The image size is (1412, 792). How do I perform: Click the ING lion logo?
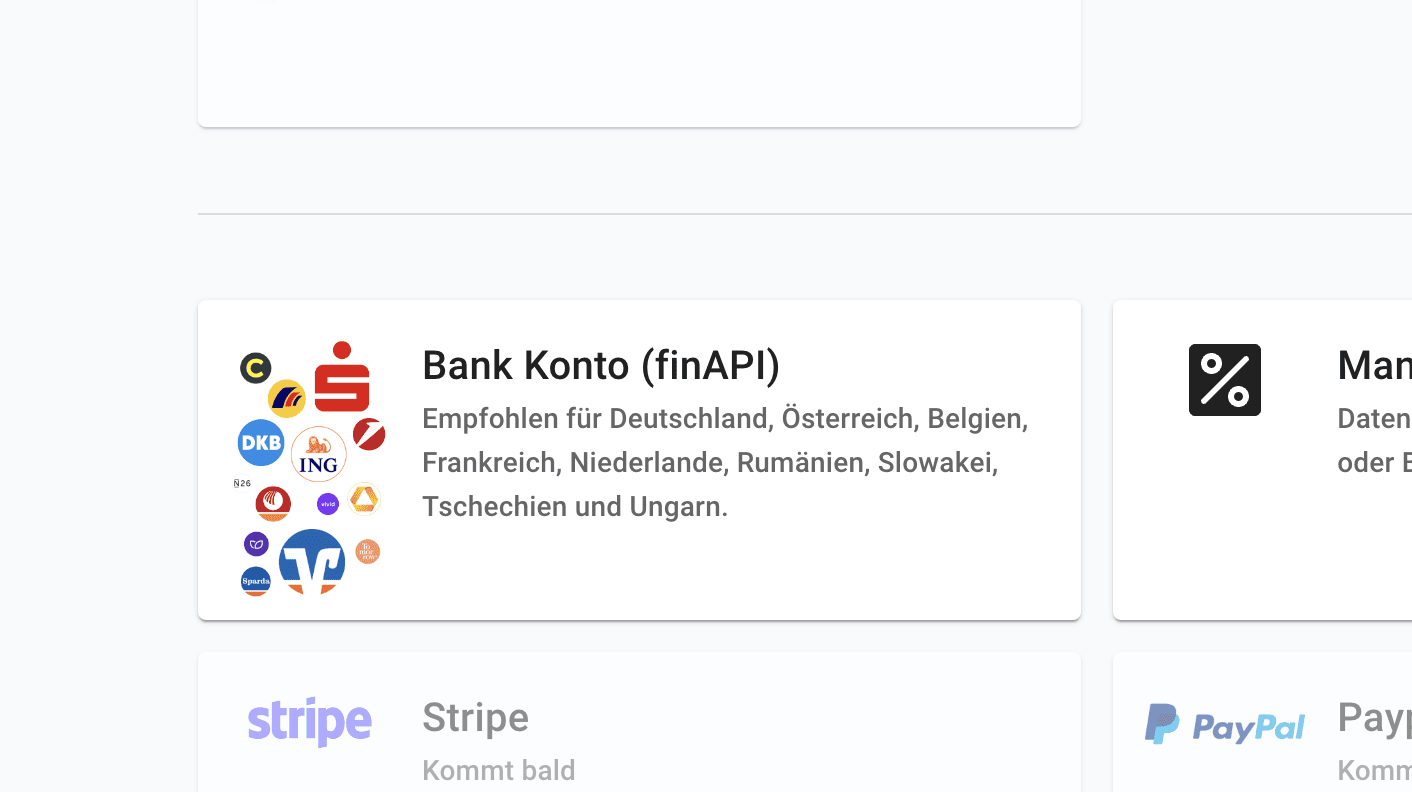click(x=319, y=454)
